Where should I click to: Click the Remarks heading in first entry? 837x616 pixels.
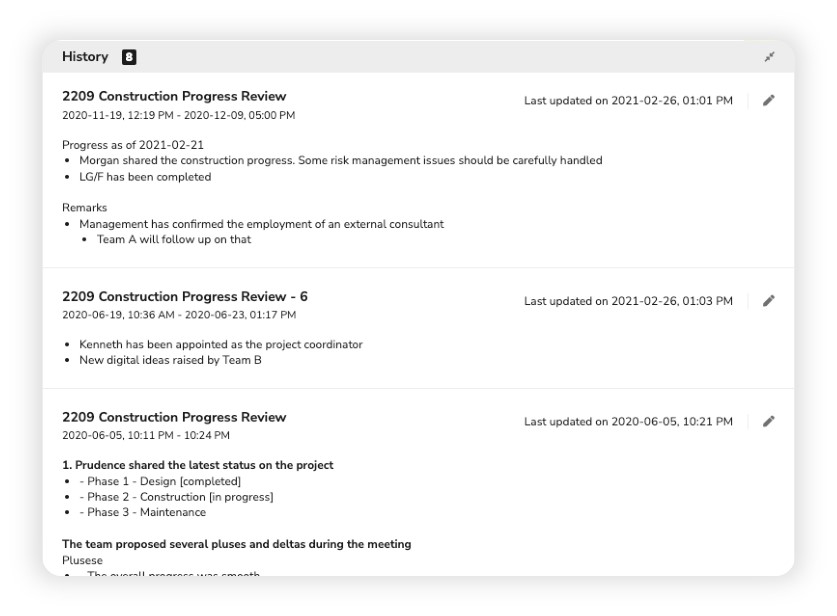tap(84, 208)
